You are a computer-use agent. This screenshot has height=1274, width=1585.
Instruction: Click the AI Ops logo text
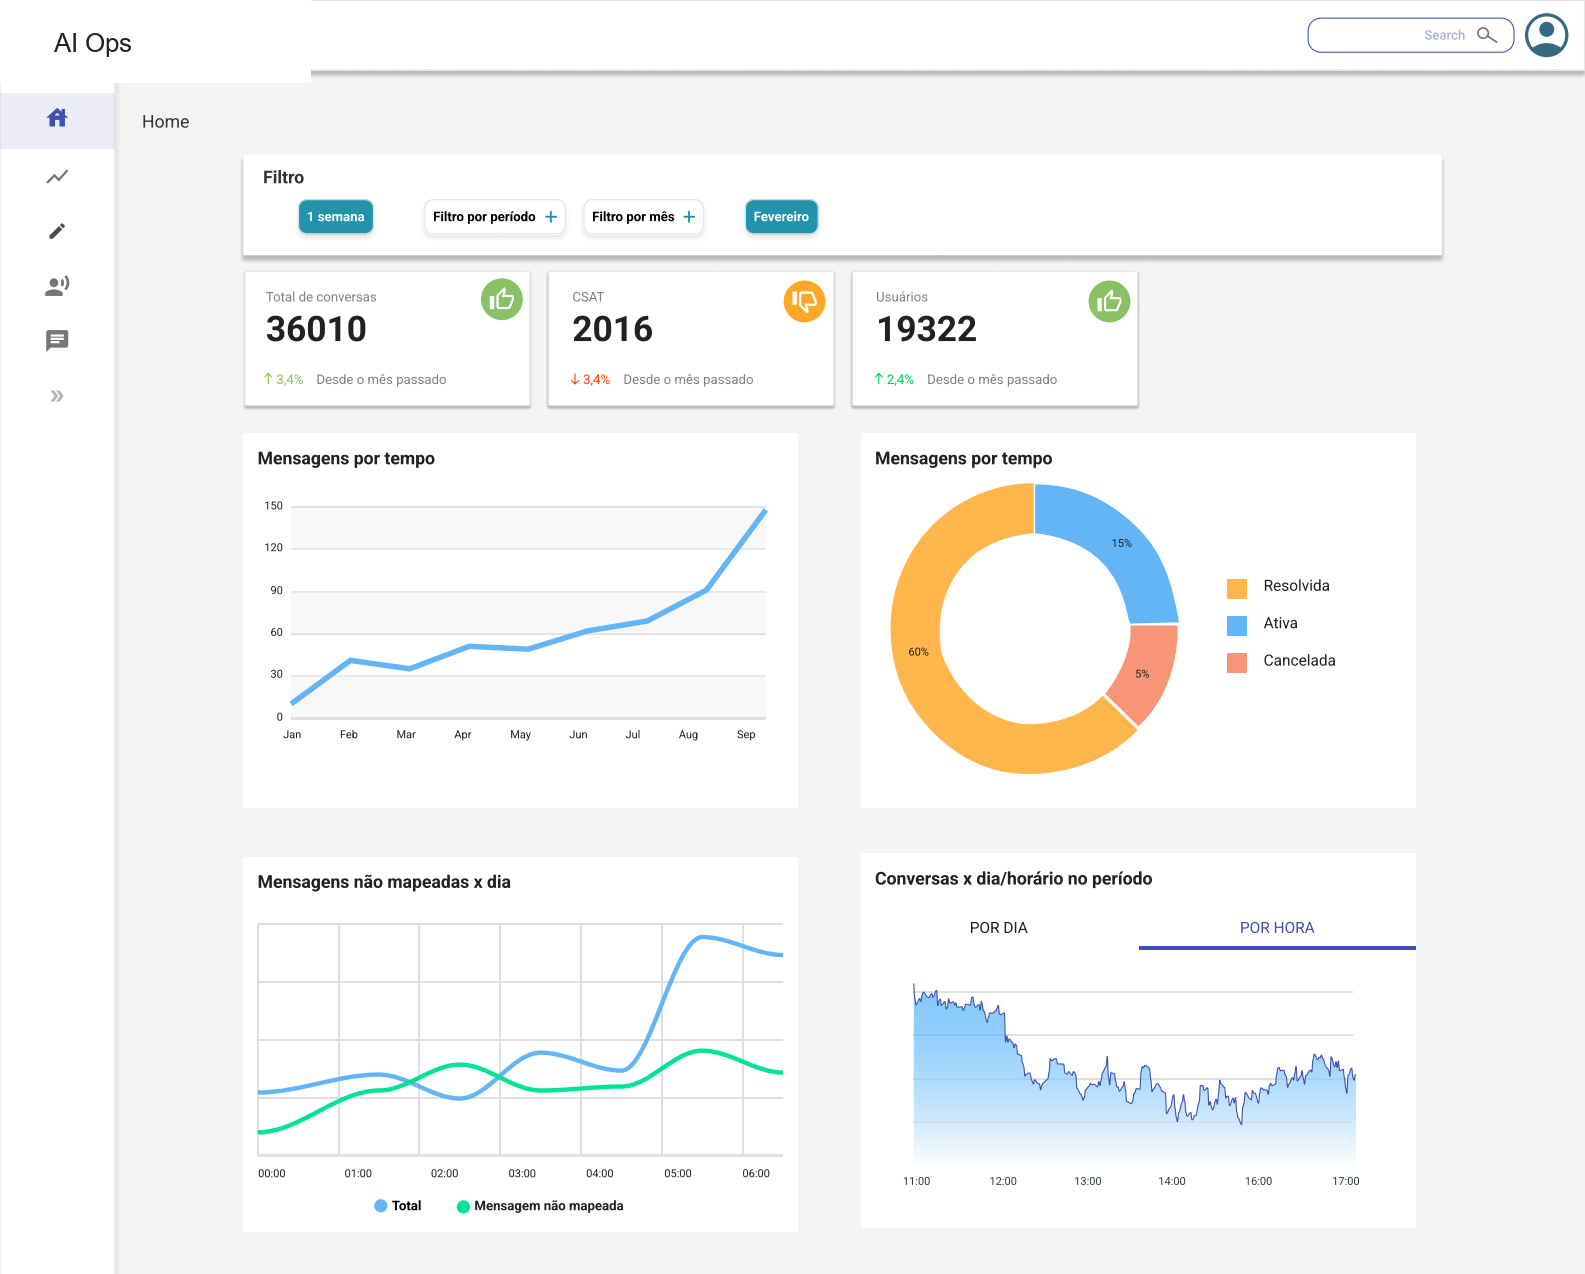93,43
